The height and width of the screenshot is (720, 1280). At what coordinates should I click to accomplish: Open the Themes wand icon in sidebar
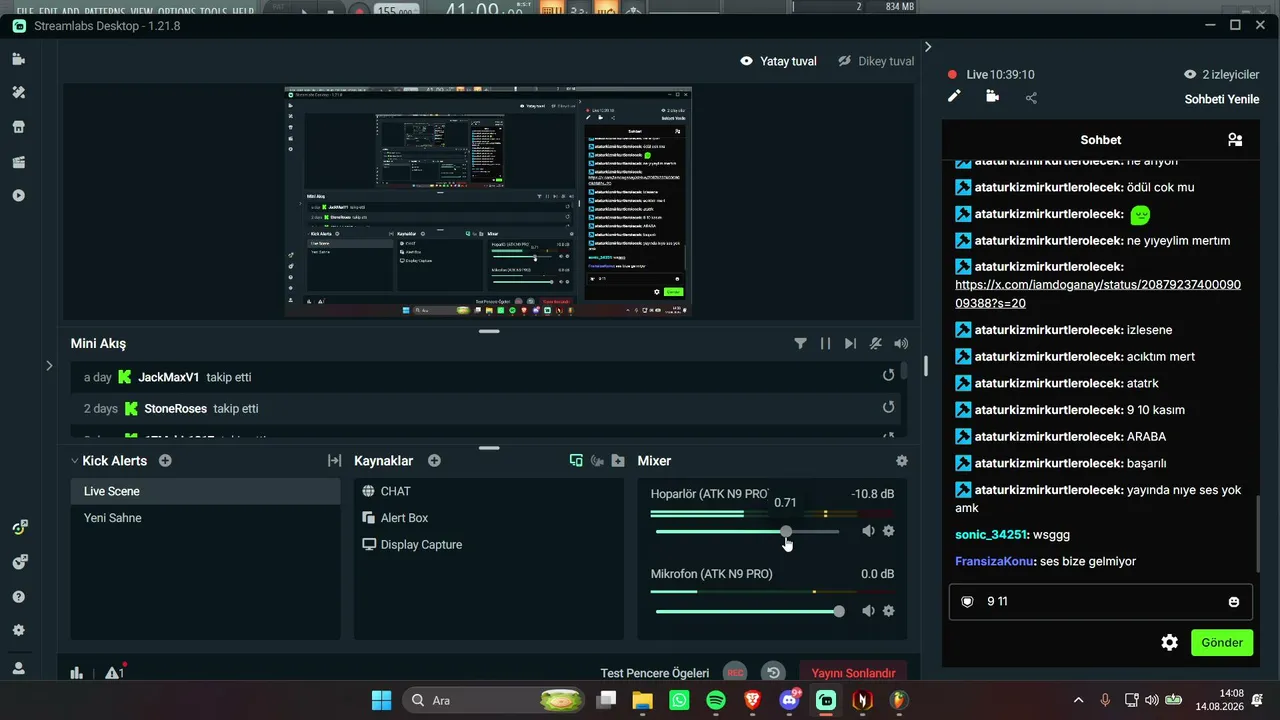click(x=18, y=92)
